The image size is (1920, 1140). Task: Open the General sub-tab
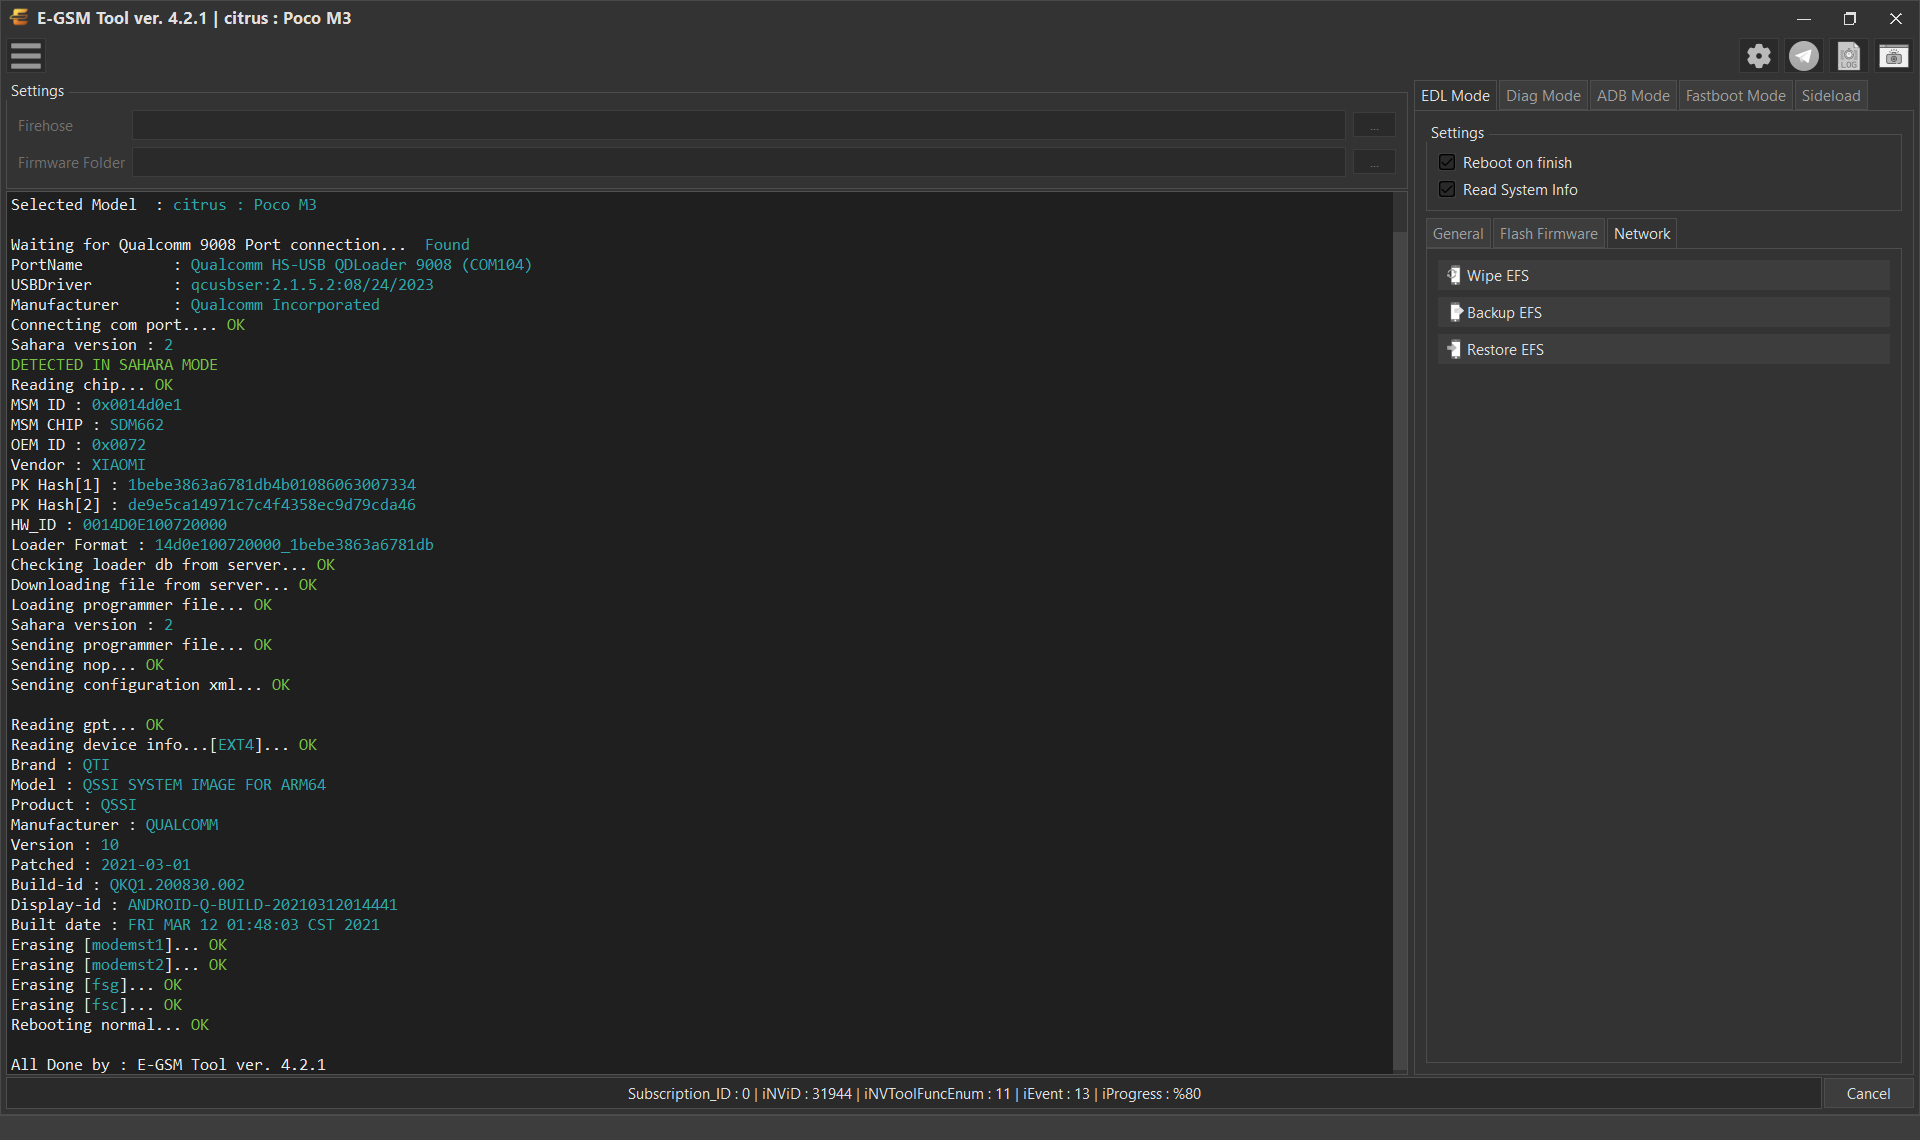(x=1458, y=234)
